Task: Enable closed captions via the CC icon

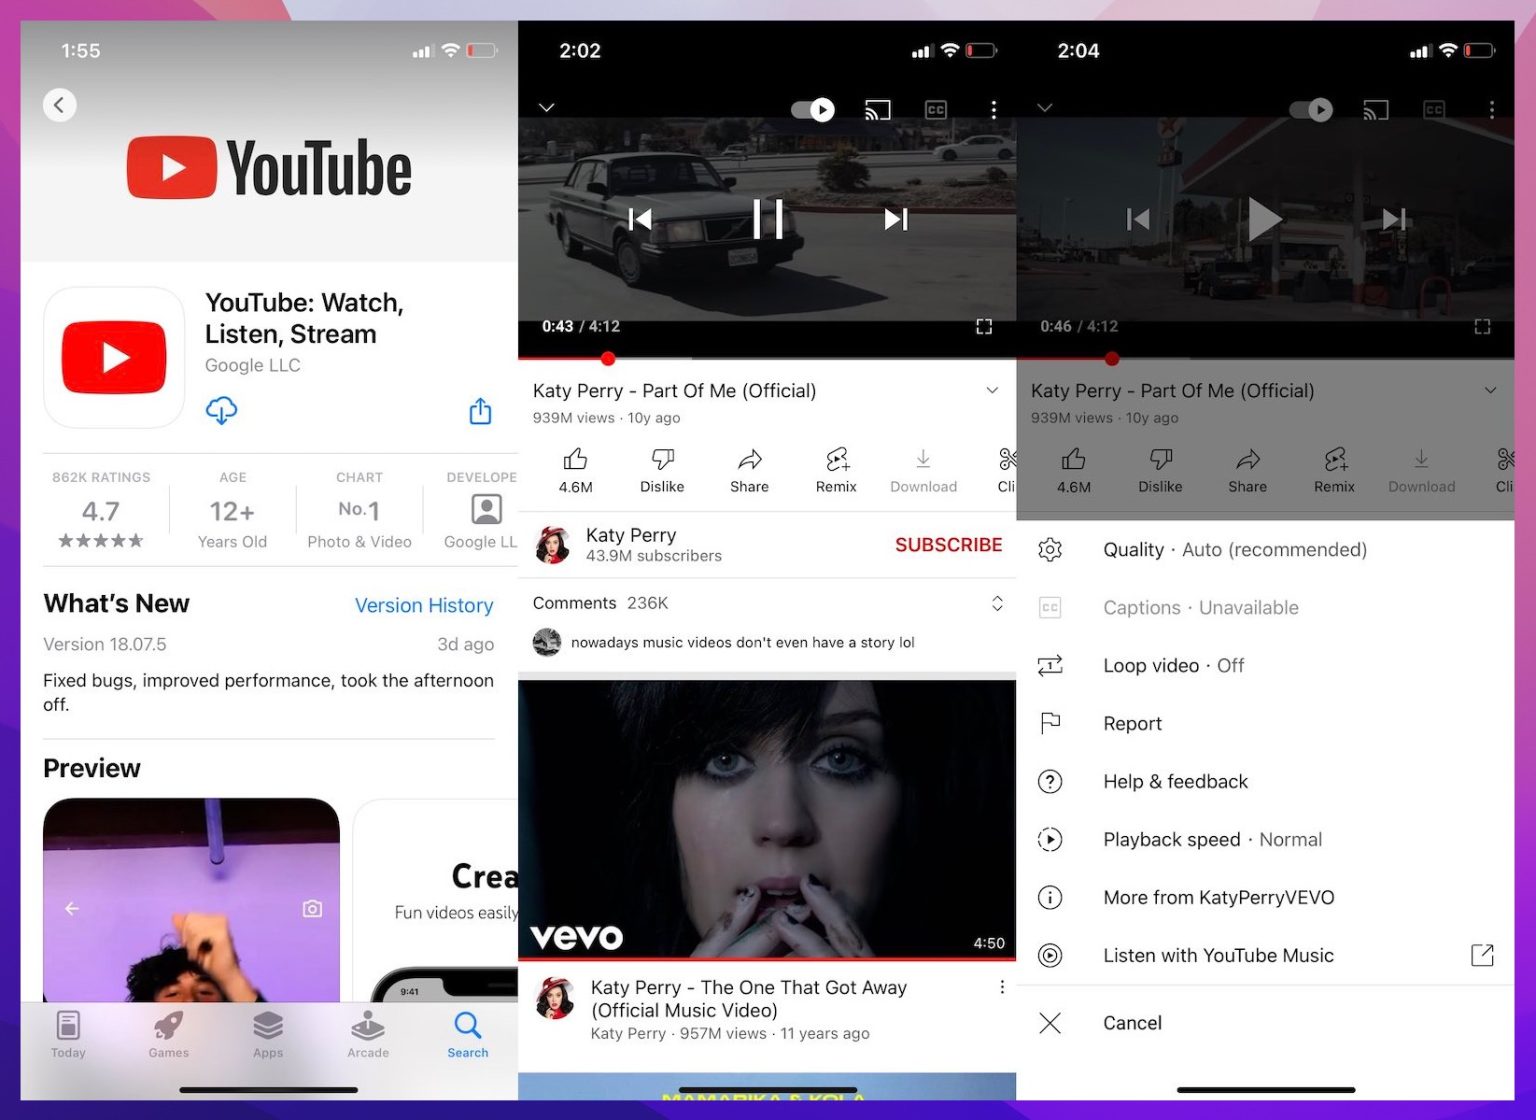Action: tap(935, 110)
